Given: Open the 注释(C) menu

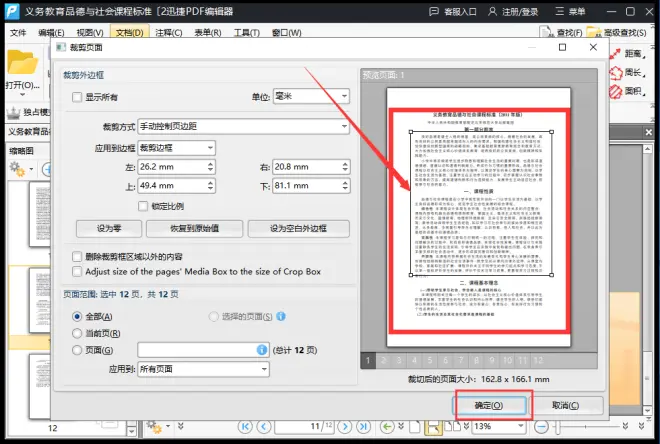Looking at the screenshot, I should 168,32.
